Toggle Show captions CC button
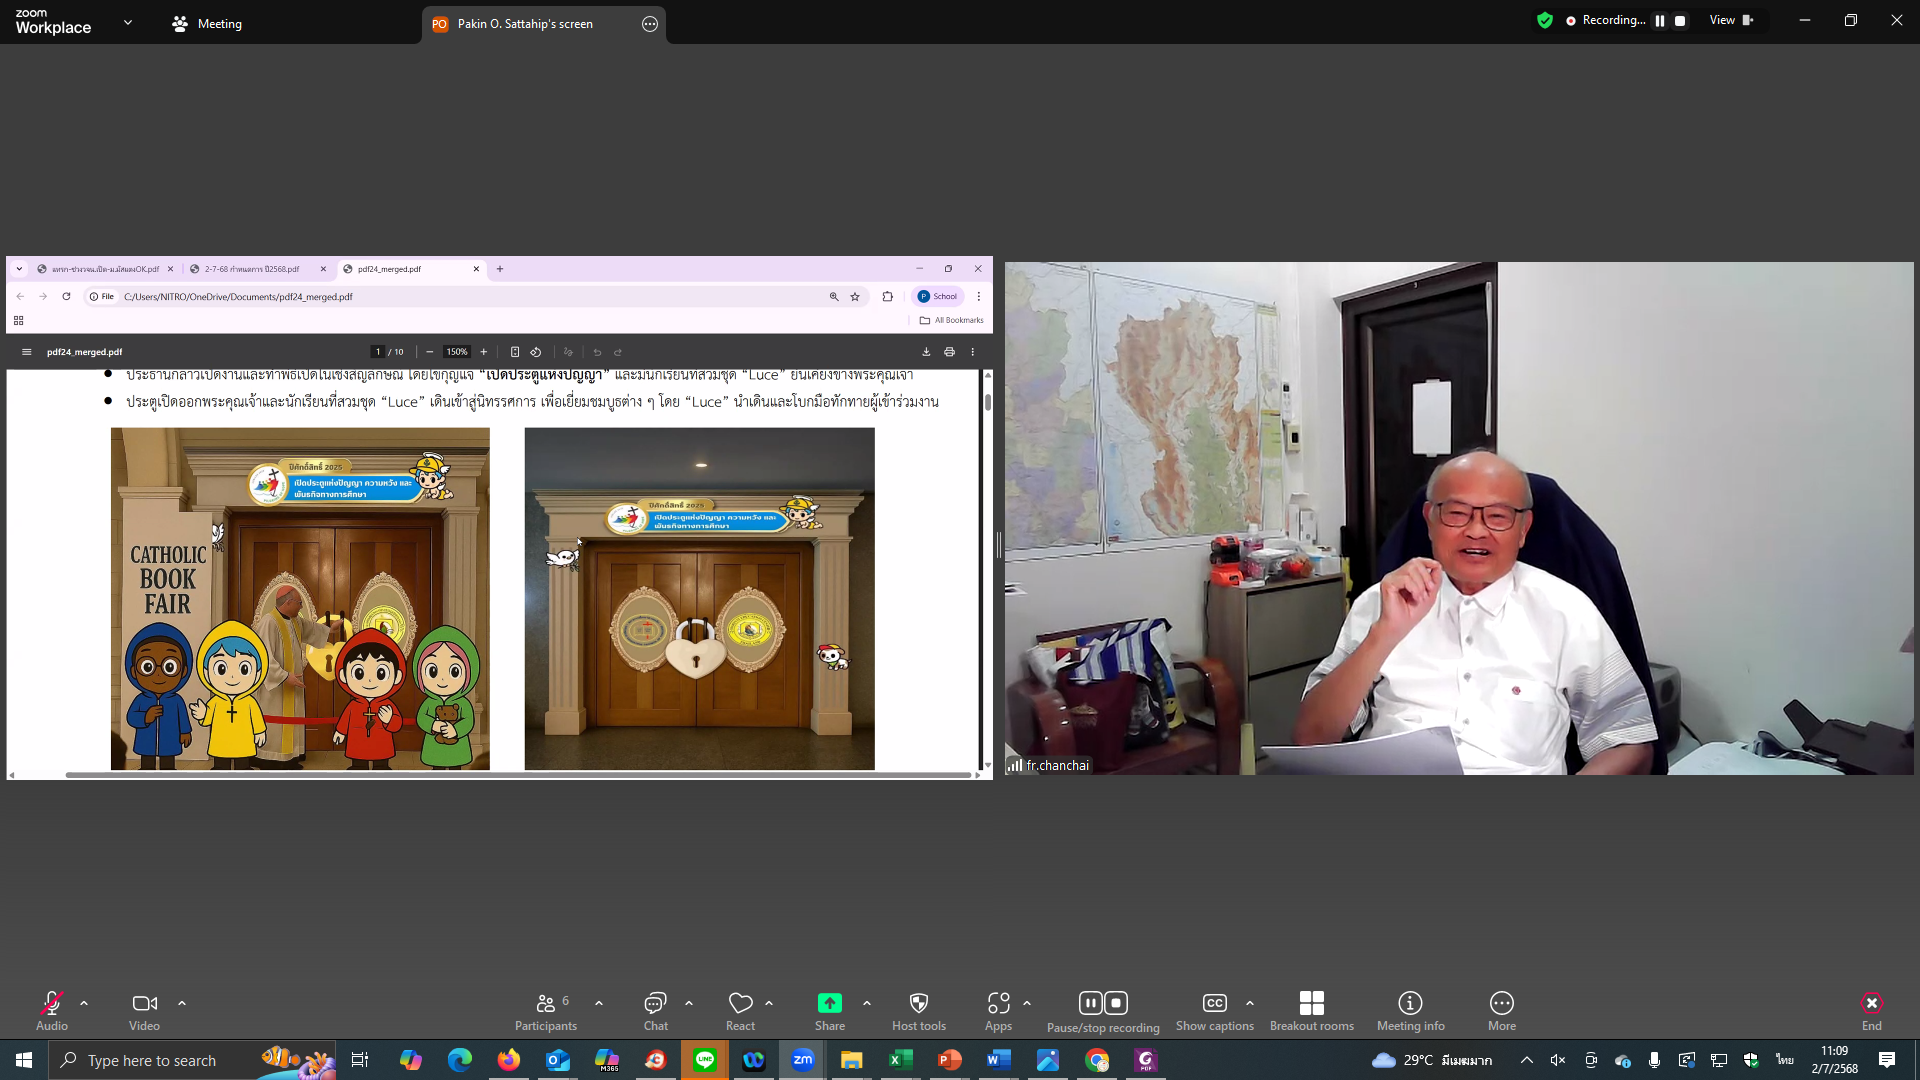1920x1080 pixels. pos(1214,1003)
